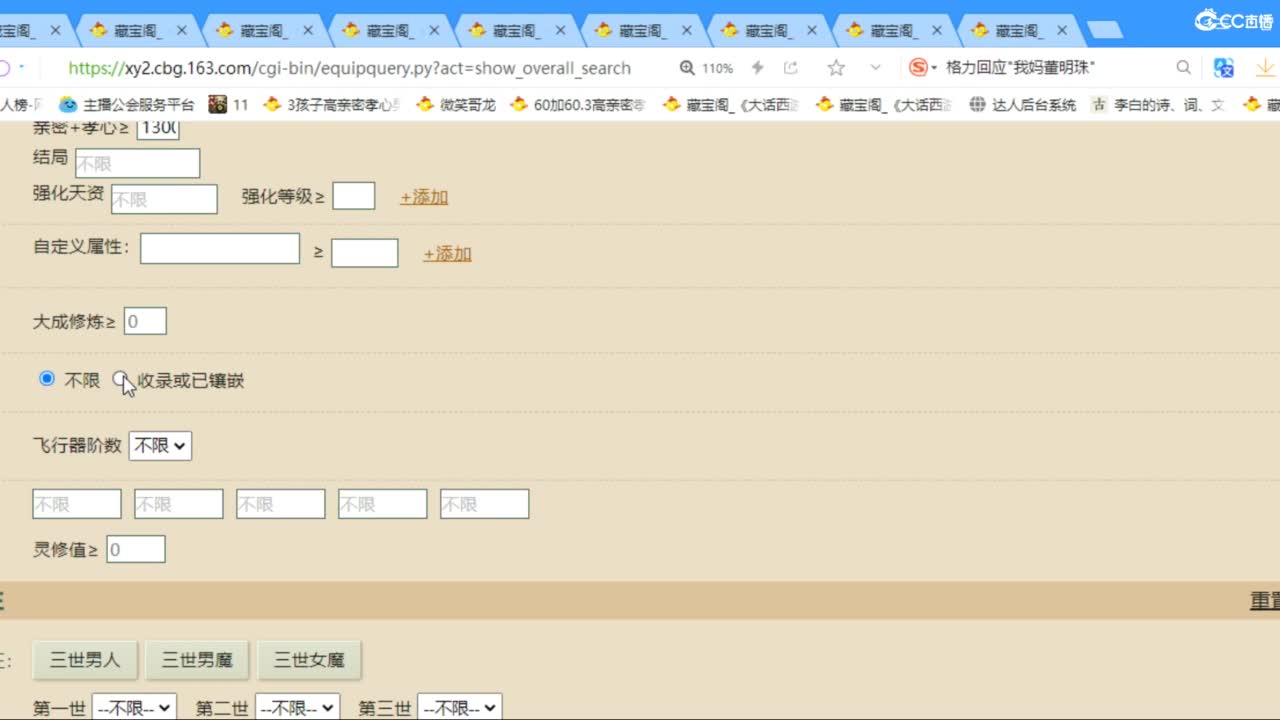Click +添加 link in 自定义属性 row

coord(447,254)
